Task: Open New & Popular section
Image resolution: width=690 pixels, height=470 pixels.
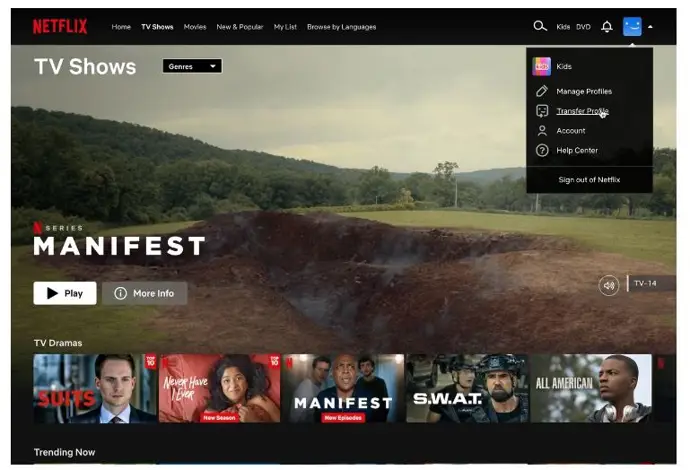Action: tap(240, 27)
